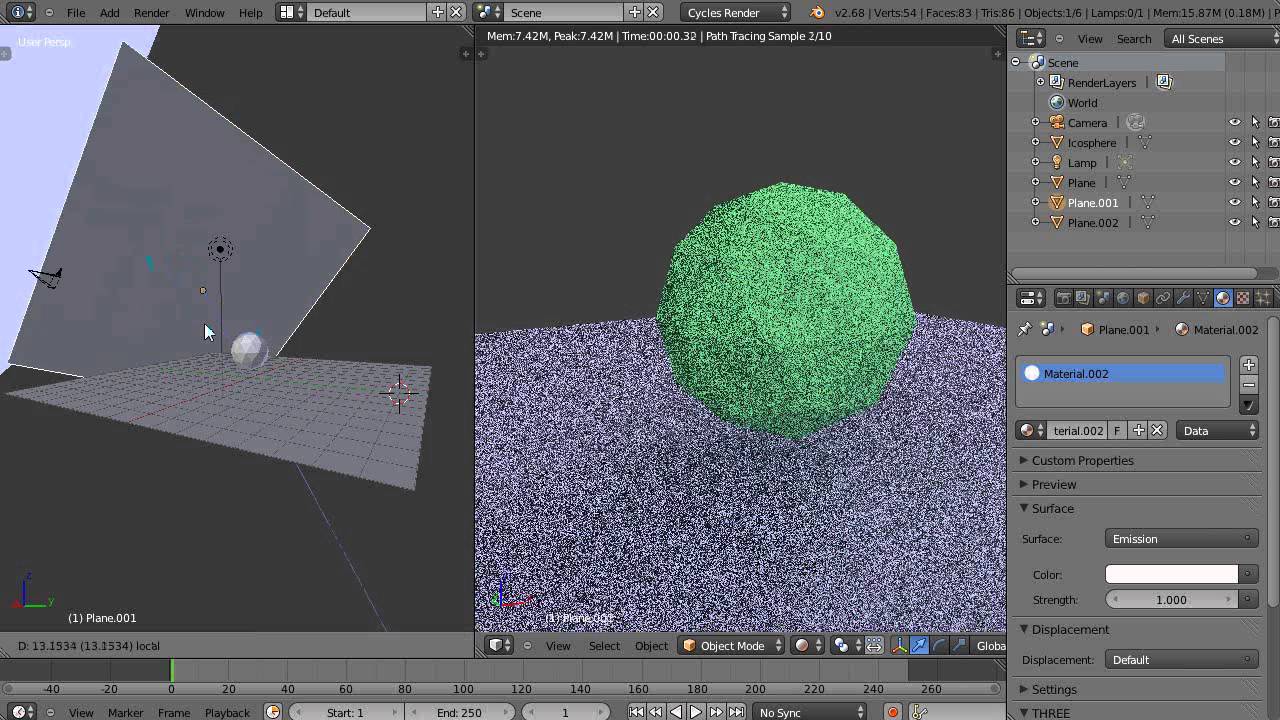Jump to the last frame of the timeline
Viewport: 1280px width, 720px height.
pos(736,712)
